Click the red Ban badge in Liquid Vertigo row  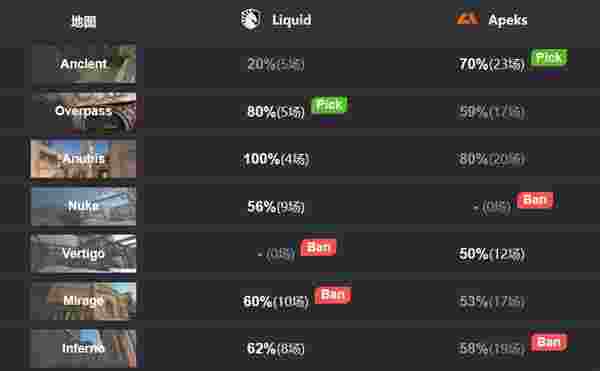pyautogui.click(x=318, y=248)
